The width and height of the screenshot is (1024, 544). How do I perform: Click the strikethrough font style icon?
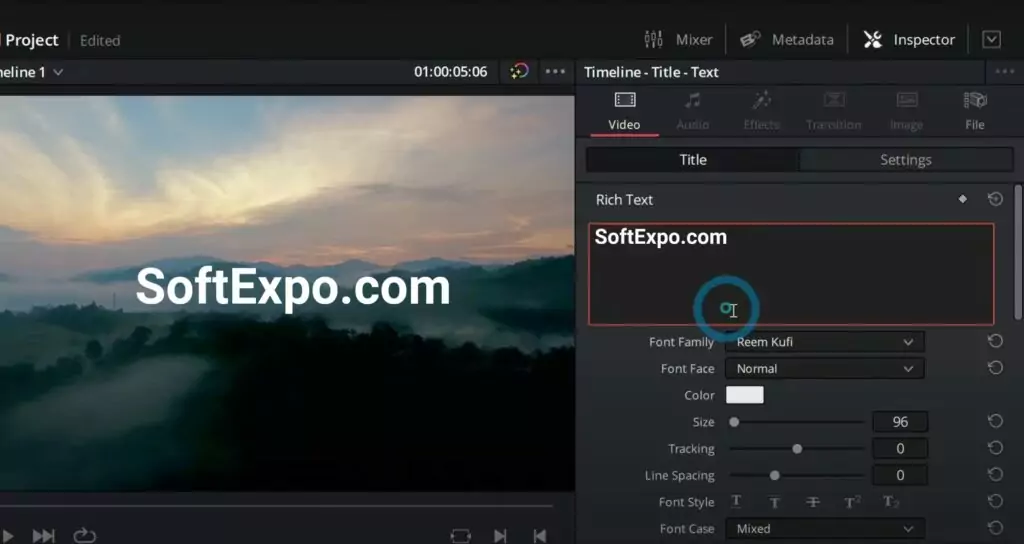(x=813, y=502)
